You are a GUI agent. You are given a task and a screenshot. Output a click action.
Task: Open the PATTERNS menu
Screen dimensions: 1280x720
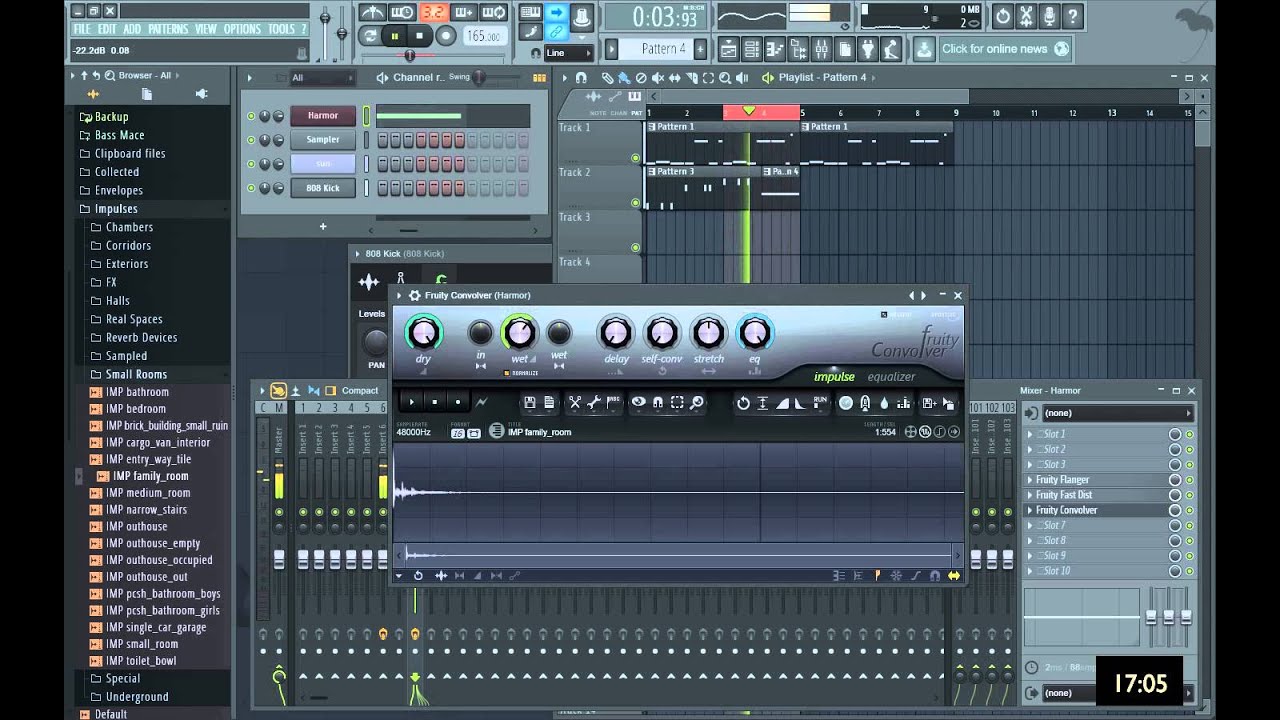(168, 29)
